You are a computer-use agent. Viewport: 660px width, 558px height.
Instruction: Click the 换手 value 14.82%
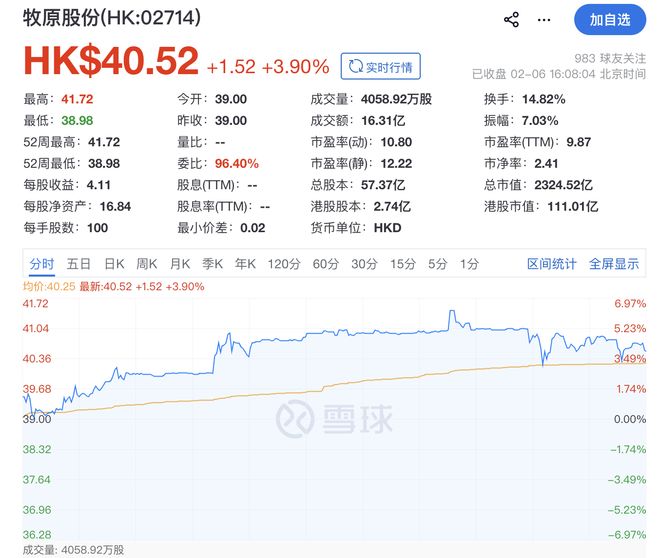543,99
